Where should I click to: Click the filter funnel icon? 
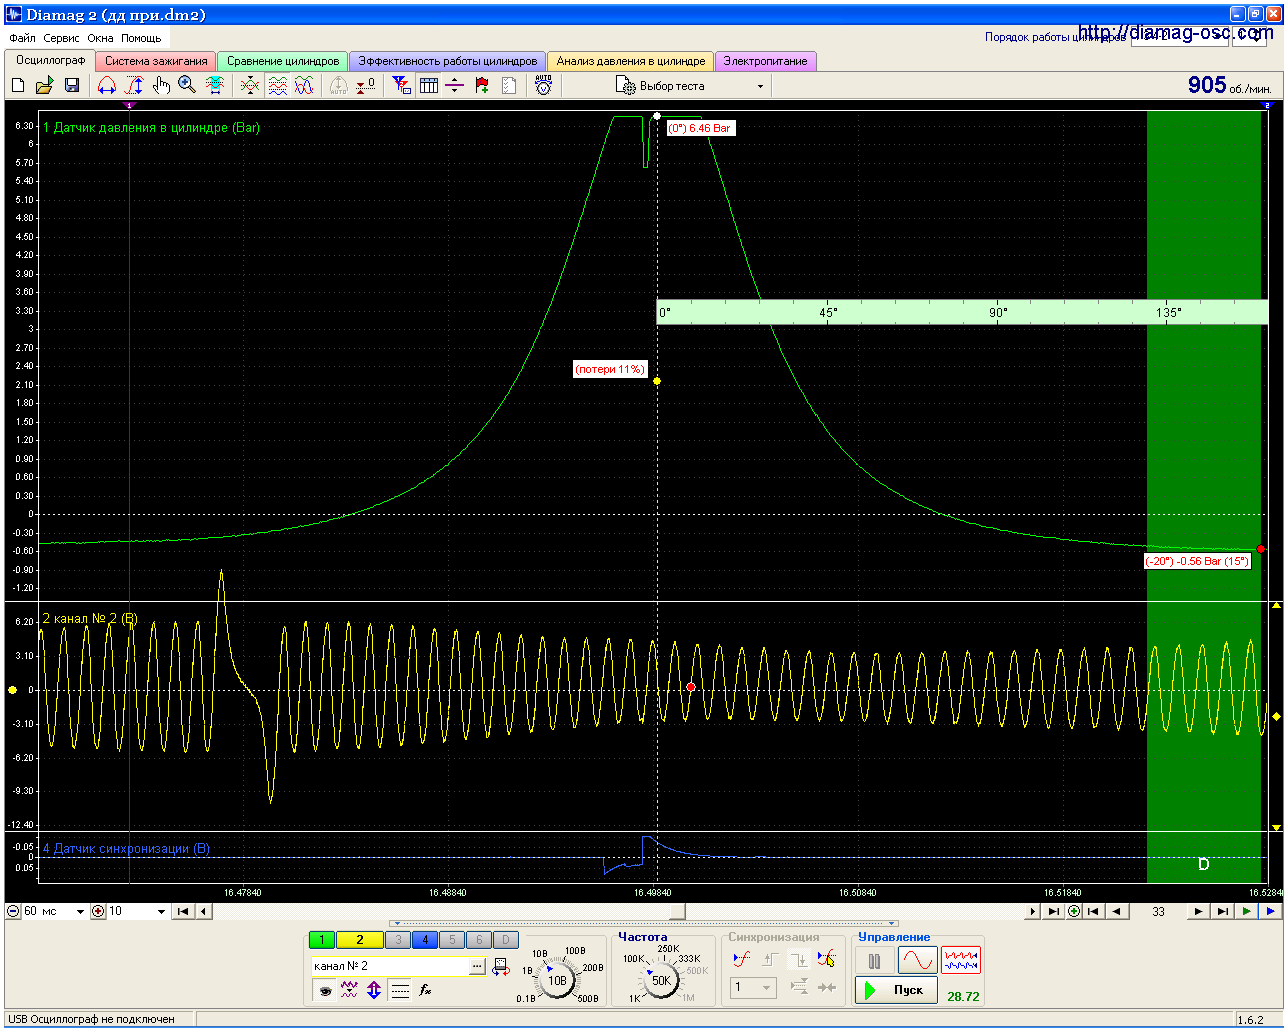point(401,86)
